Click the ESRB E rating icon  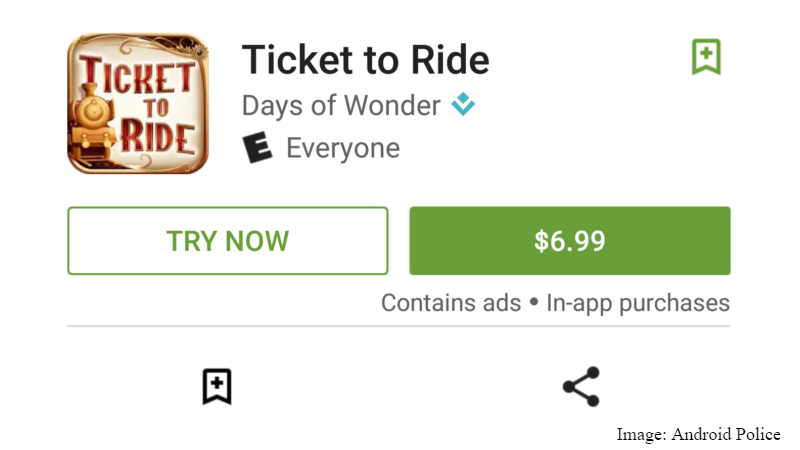coord(258,148)
